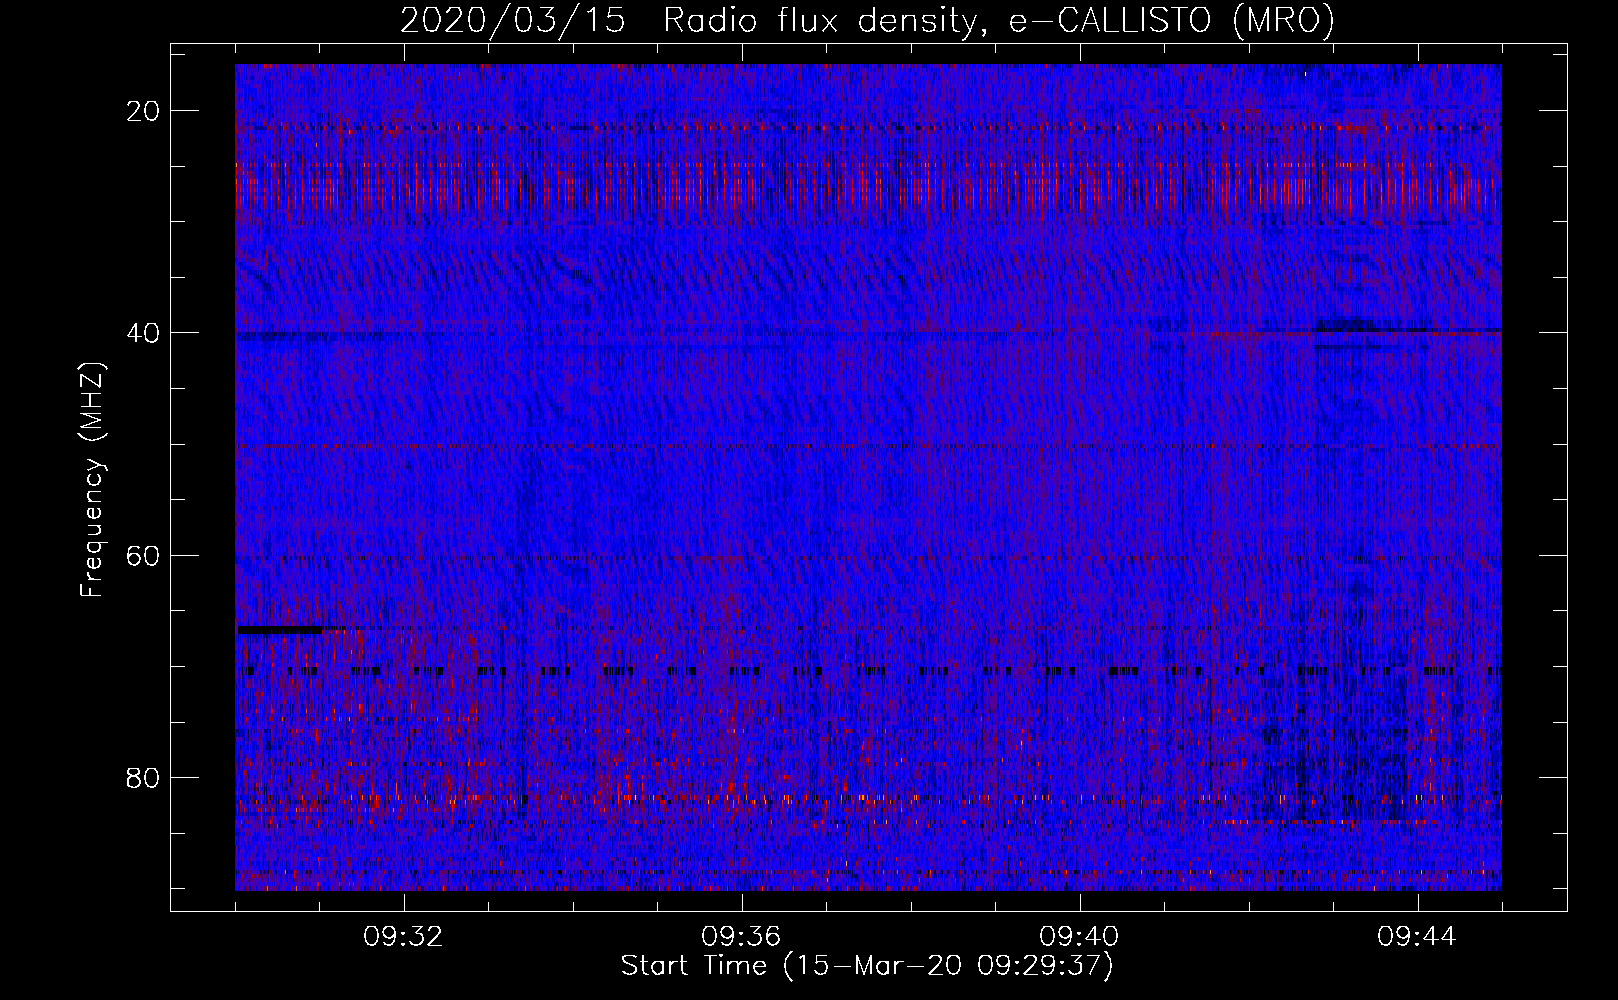This screenshot has height=1000, width=1618.
Task: Click the 09:40 time tick label
Action: 1079,937
